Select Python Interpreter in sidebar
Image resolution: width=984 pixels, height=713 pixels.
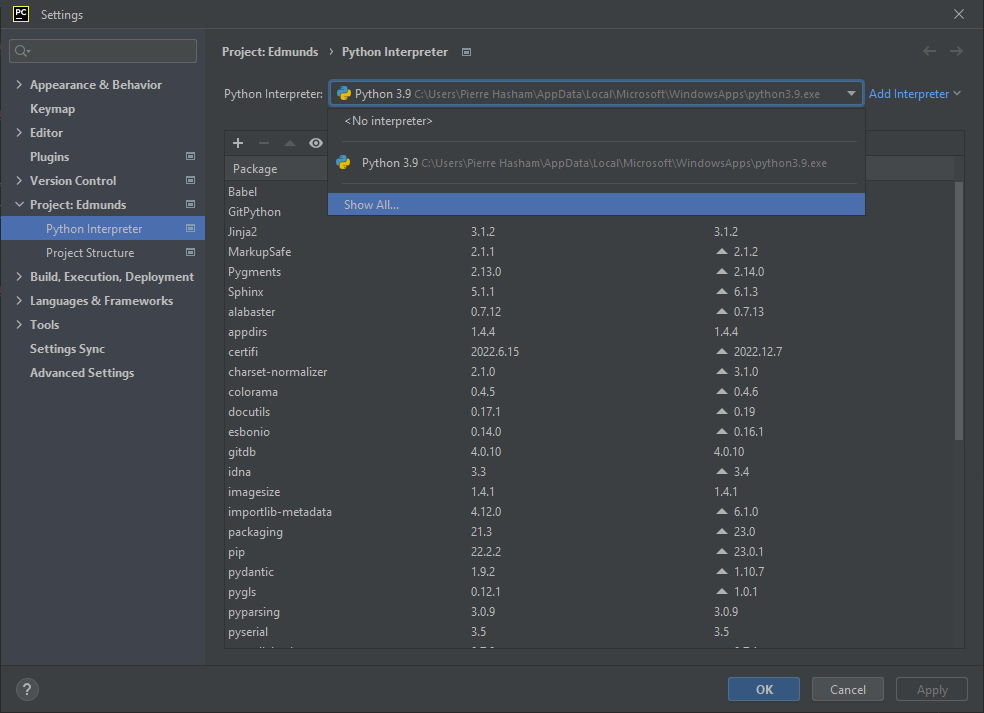103,228
